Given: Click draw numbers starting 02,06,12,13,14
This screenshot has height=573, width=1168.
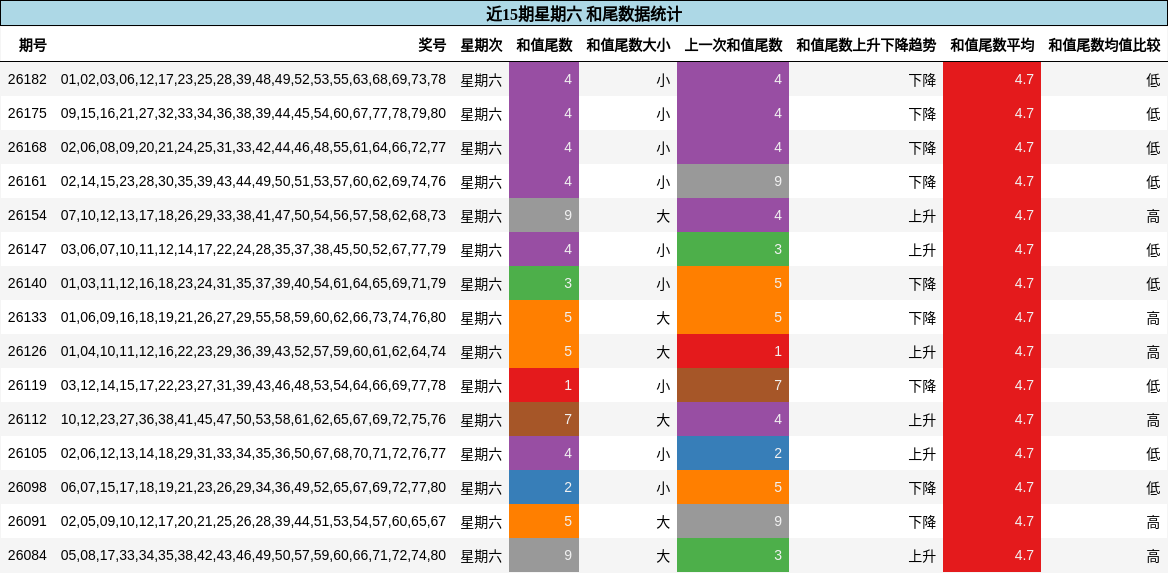Looking at the screenshot, I should [253, 454].
